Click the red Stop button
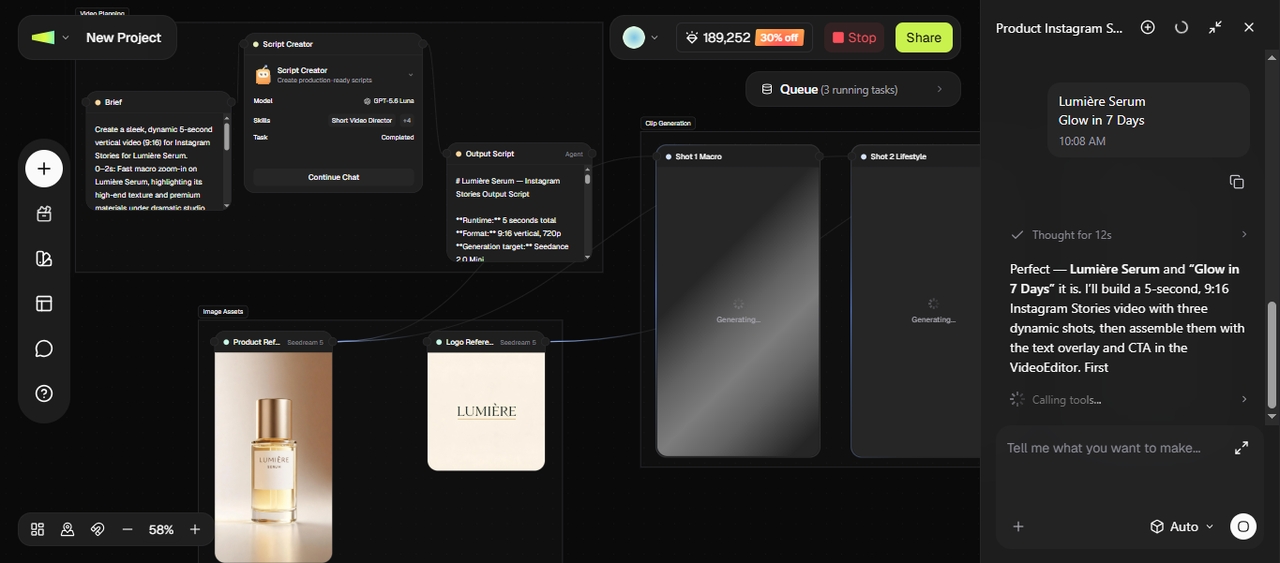 tap(853, 38)
